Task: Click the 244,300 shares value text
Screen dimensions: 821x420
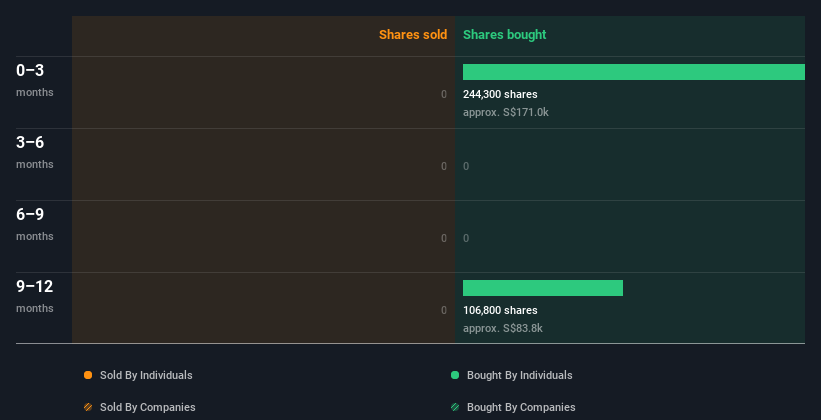Action: pyautogui.click(x=500, y=94)
